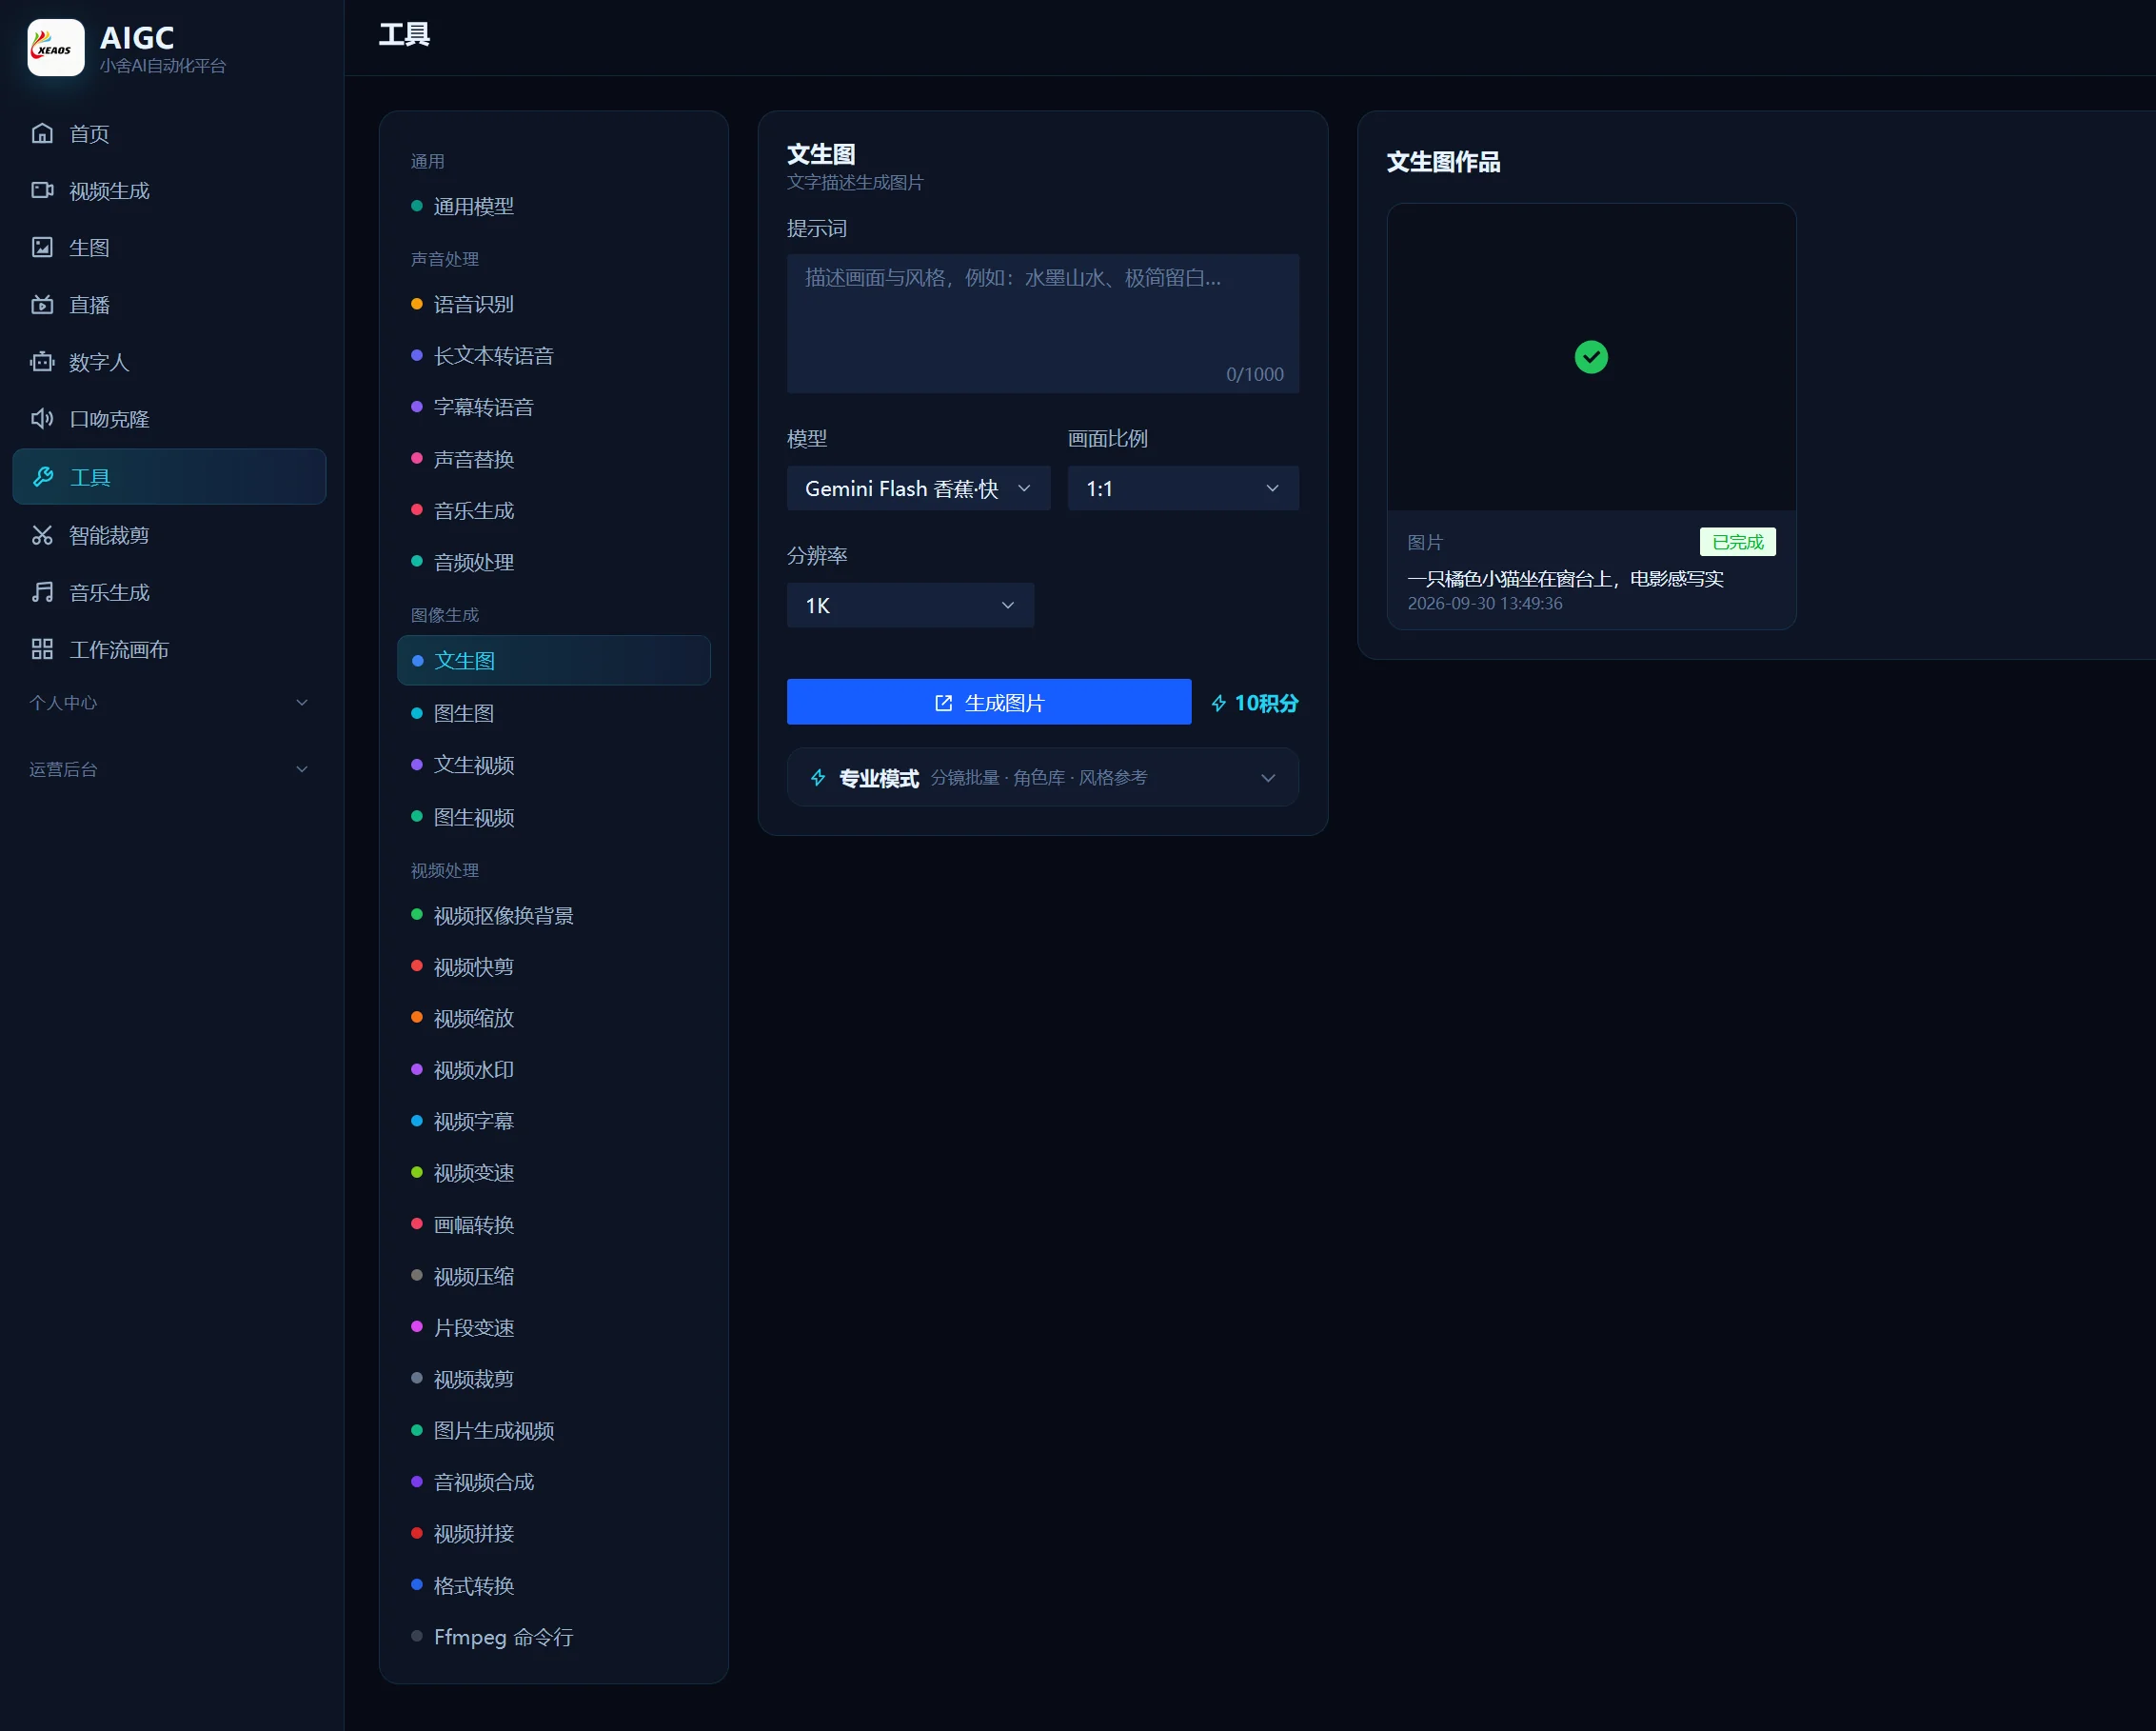Click the AIGC logo icon

(x=56, y=47)
